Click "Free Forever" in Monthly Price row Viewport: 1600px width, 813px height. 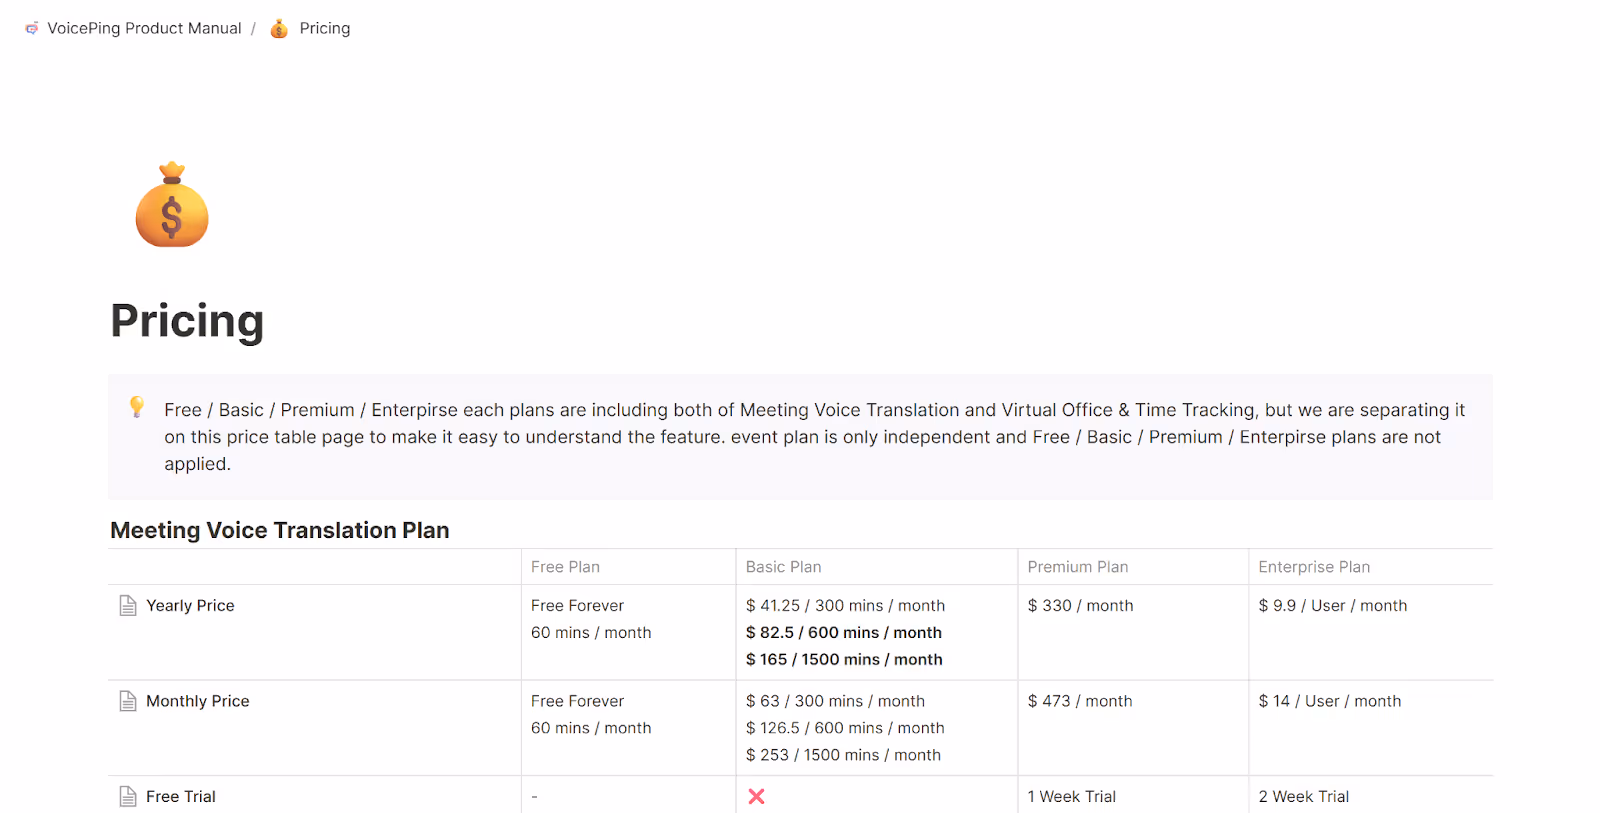(577, 701)
